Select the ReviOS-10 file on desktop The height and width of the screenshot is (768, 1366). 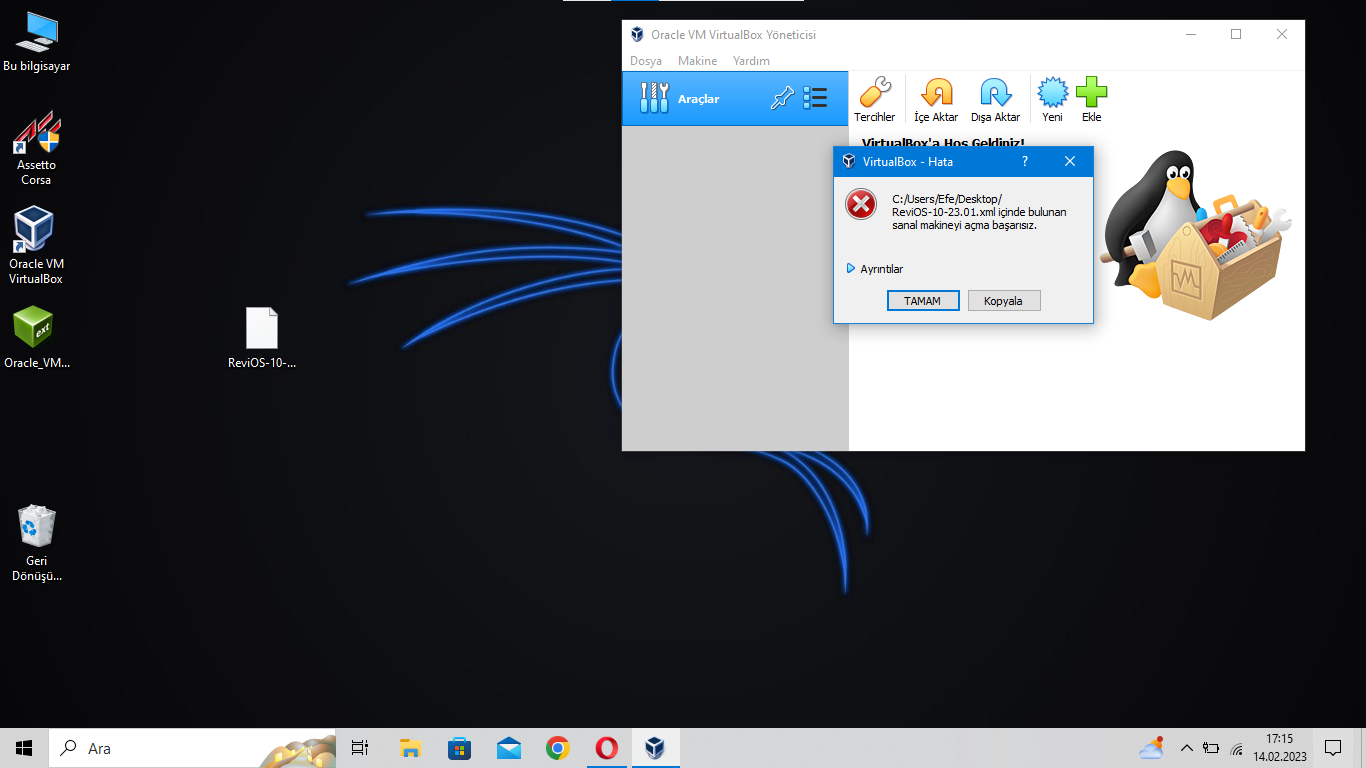(262, 338)
